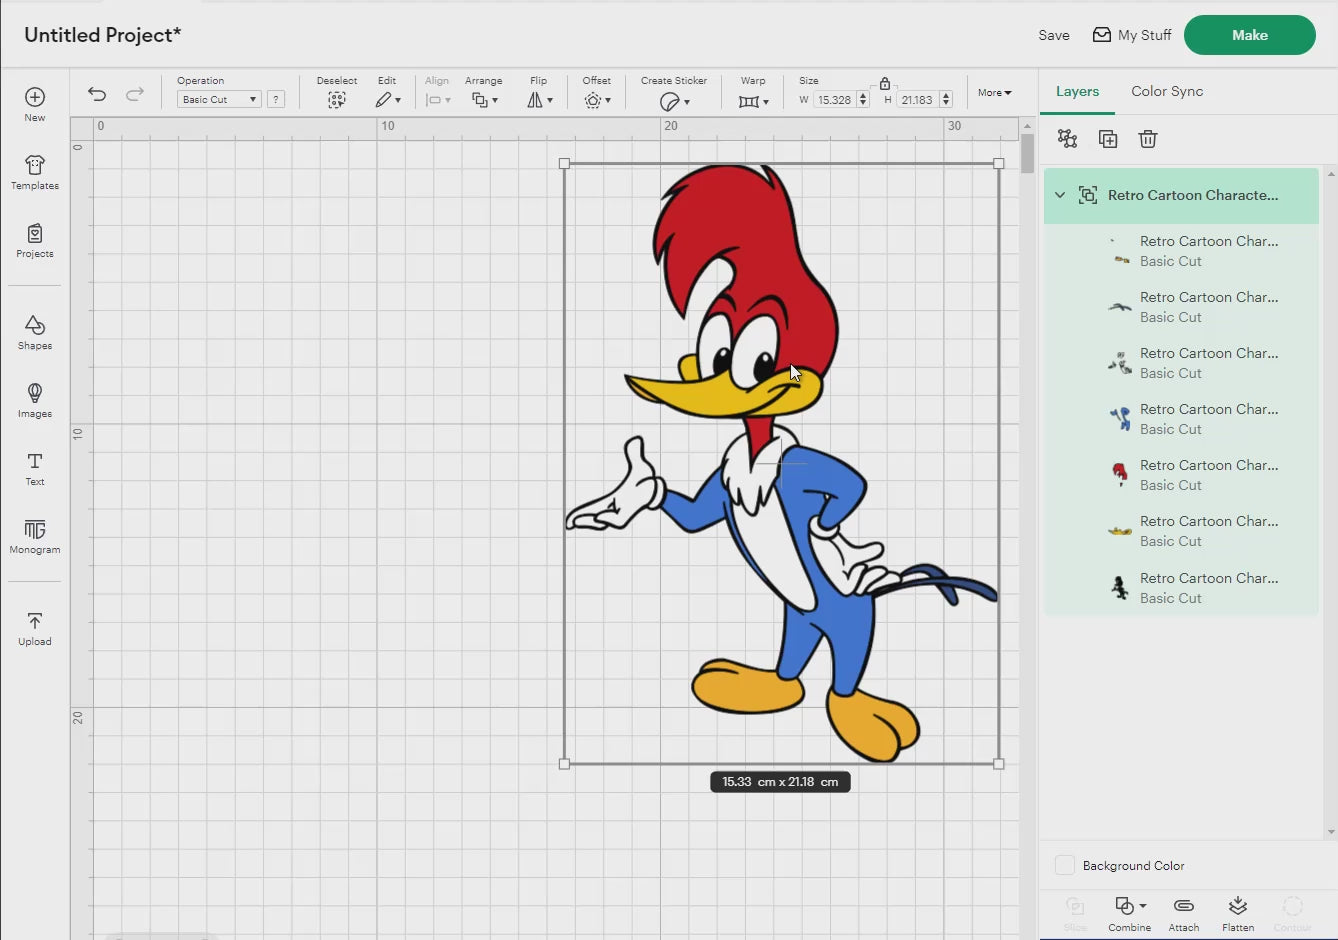This screenshot has width=1338, height=940.
Task: Click the green Make button
Action: (1250, 35)
